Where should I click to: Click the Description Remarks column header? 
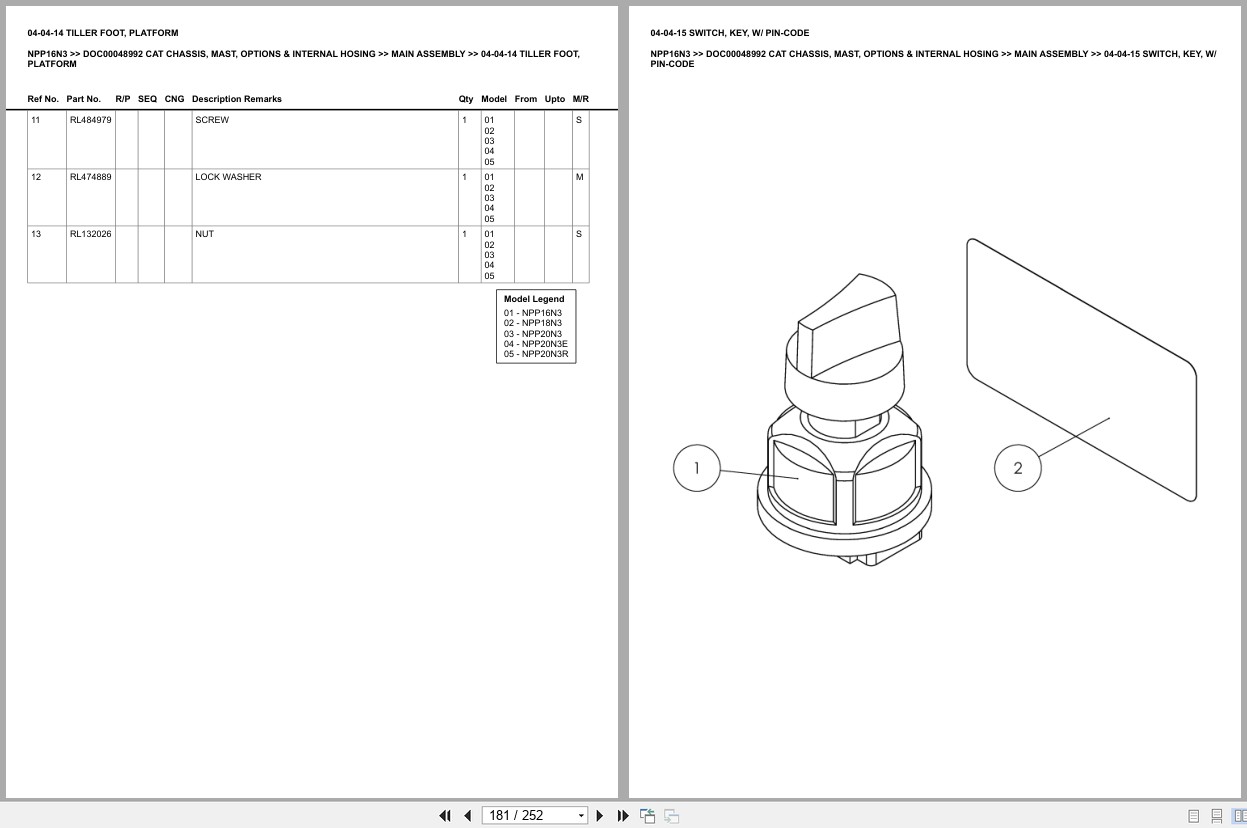click(x=237, y=99)
